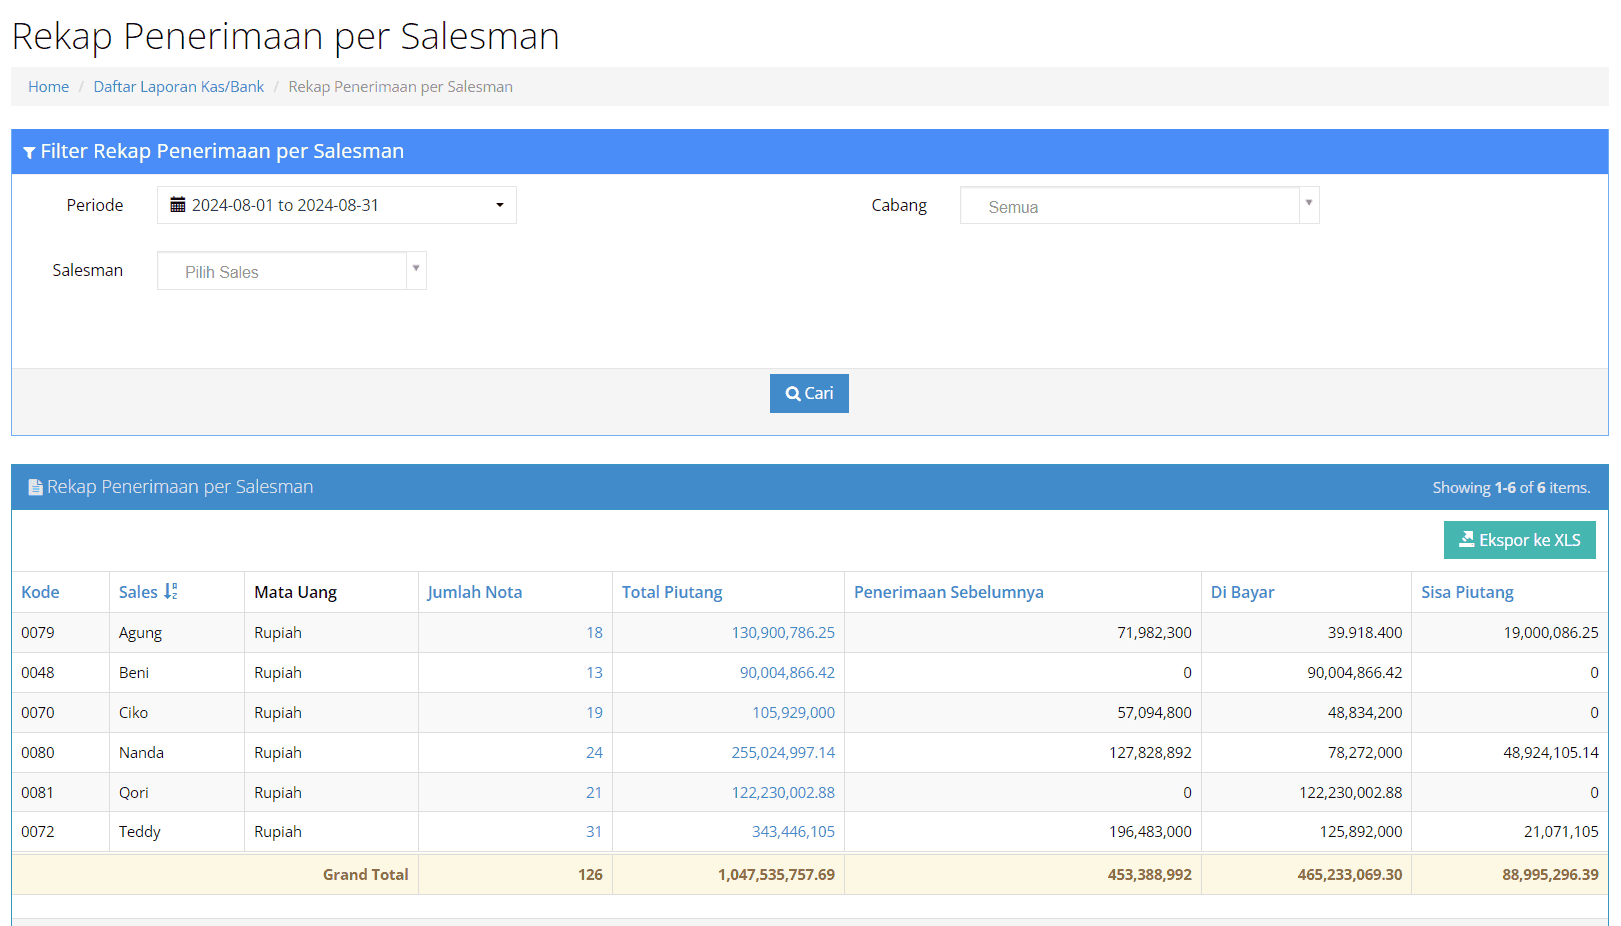The height and width of the screenshot is (926, 1621).
Task: Sort by Penerimaan Sebelumnya column
Action: (x=949, y=592)
